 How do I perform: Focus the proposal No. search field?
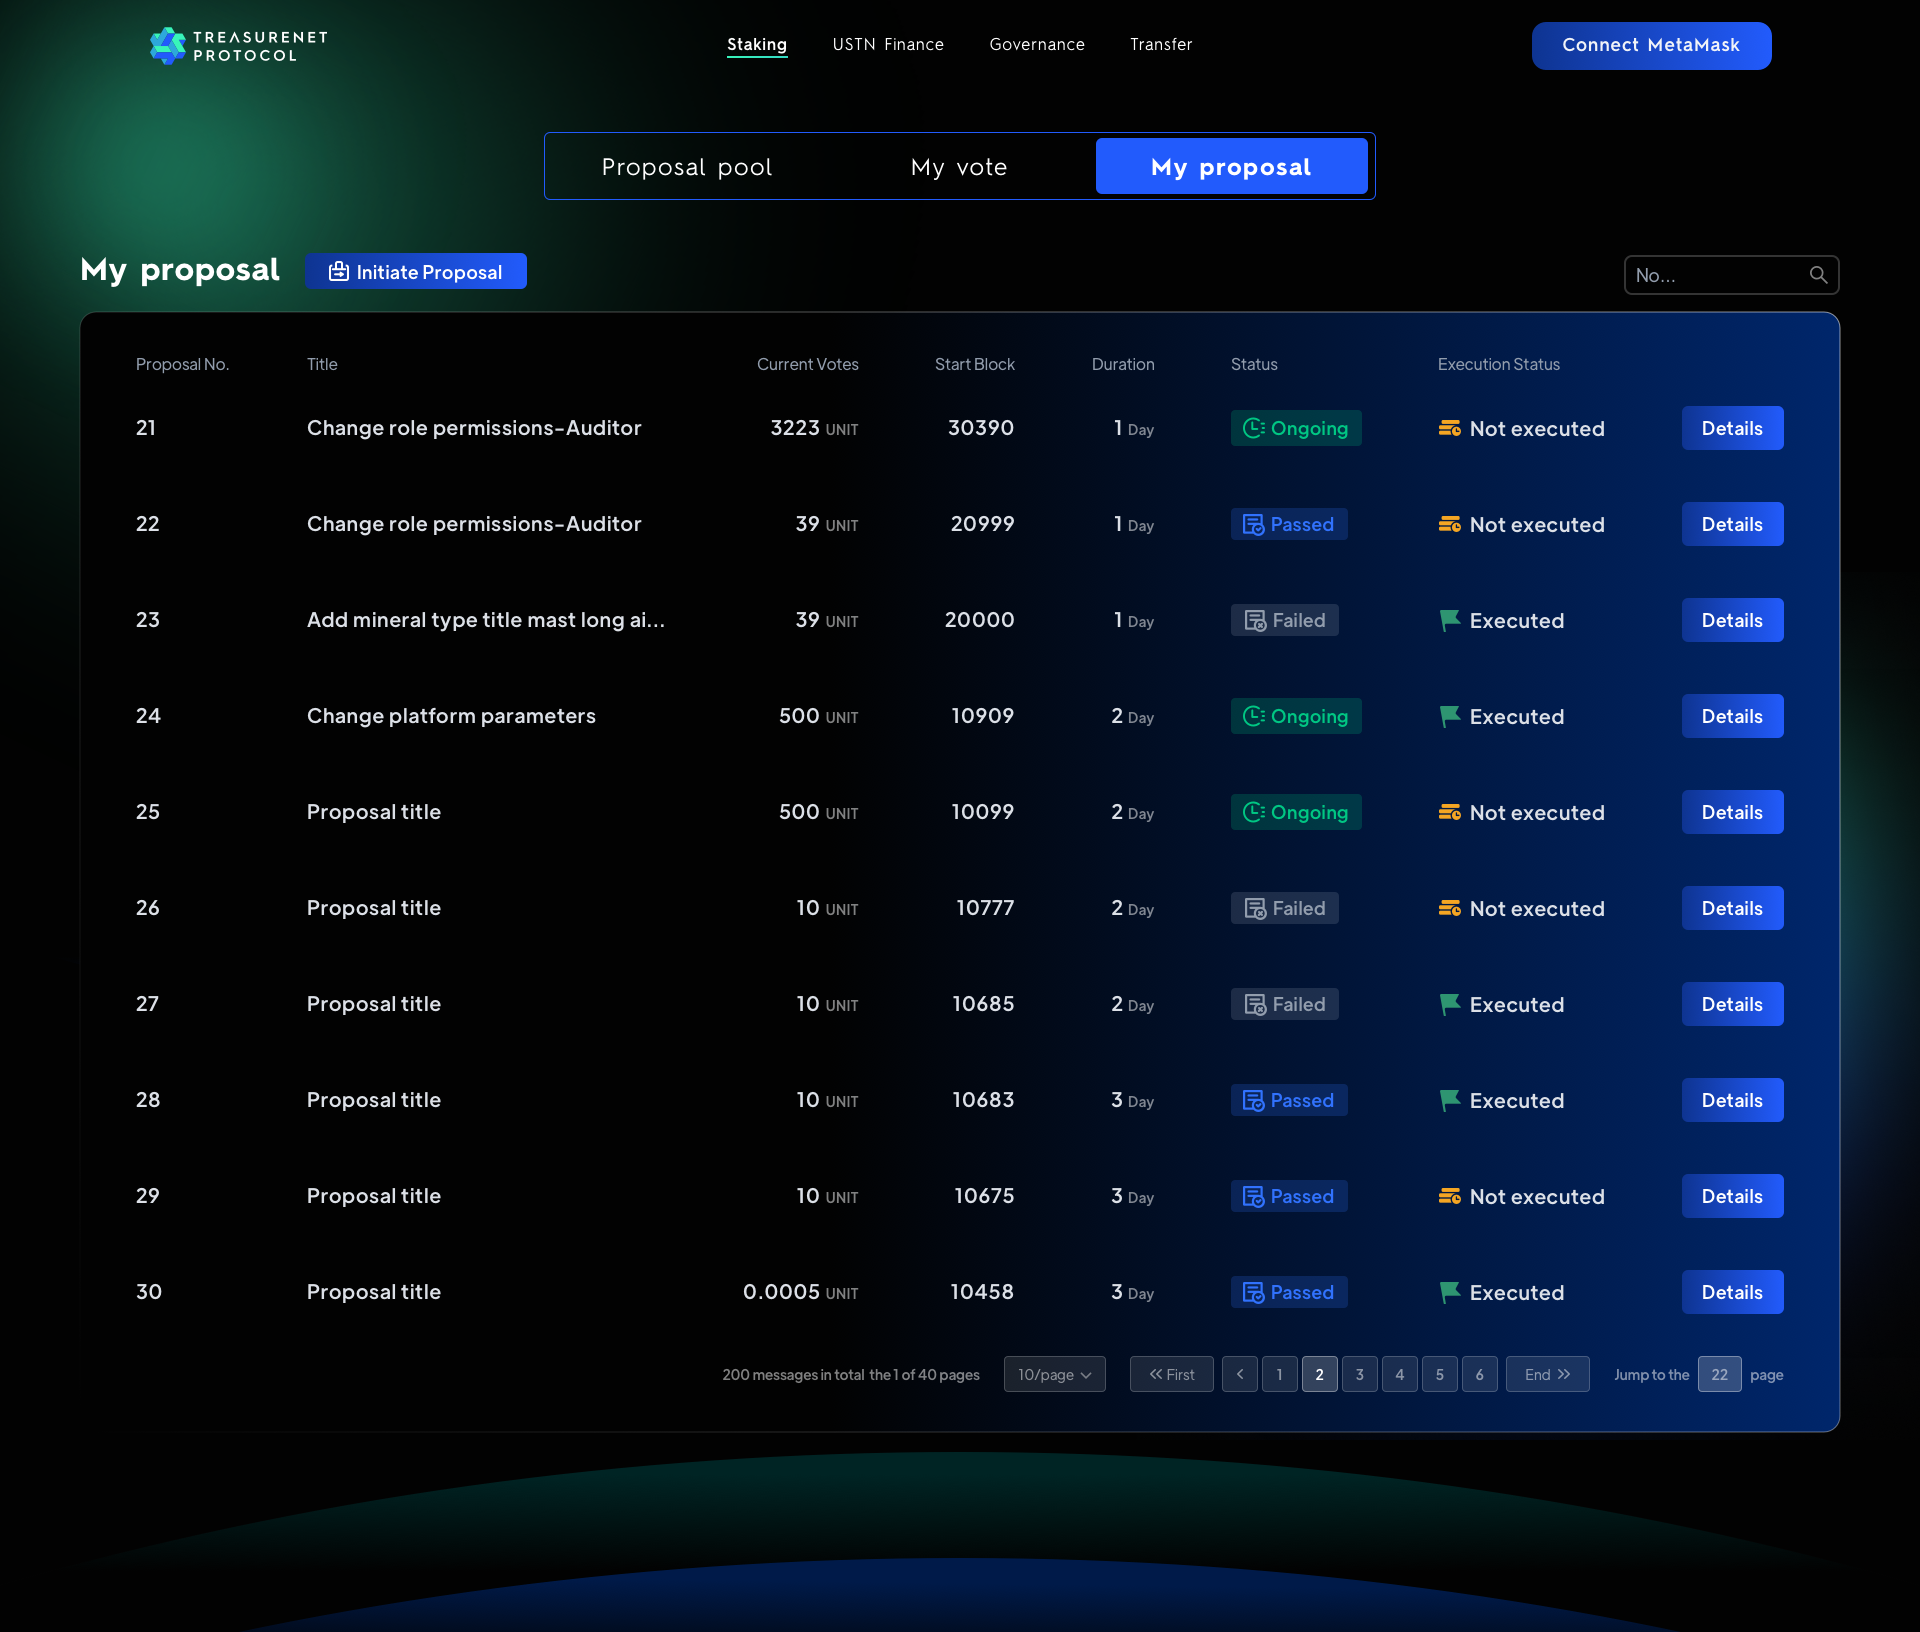(1732, 275)
